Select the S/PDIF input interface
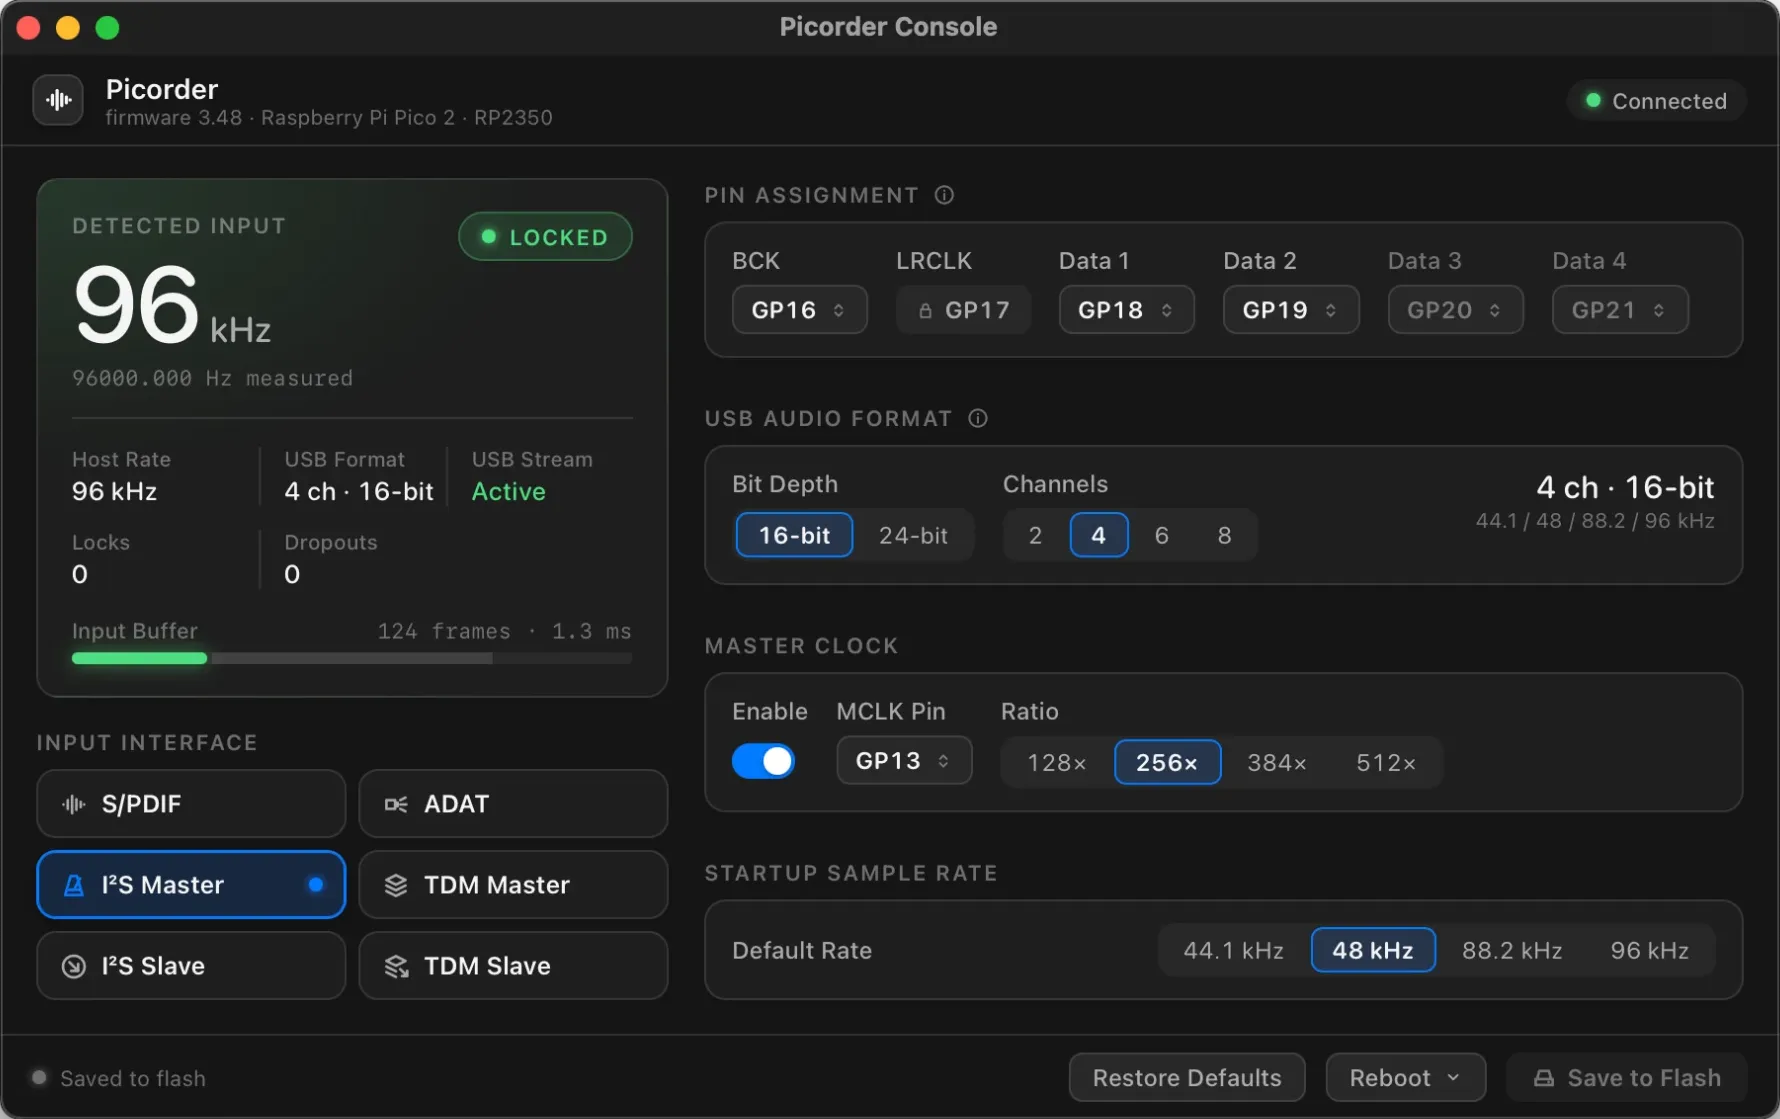Screen dimensions: 1780x1119 click(x=191, y=804)
